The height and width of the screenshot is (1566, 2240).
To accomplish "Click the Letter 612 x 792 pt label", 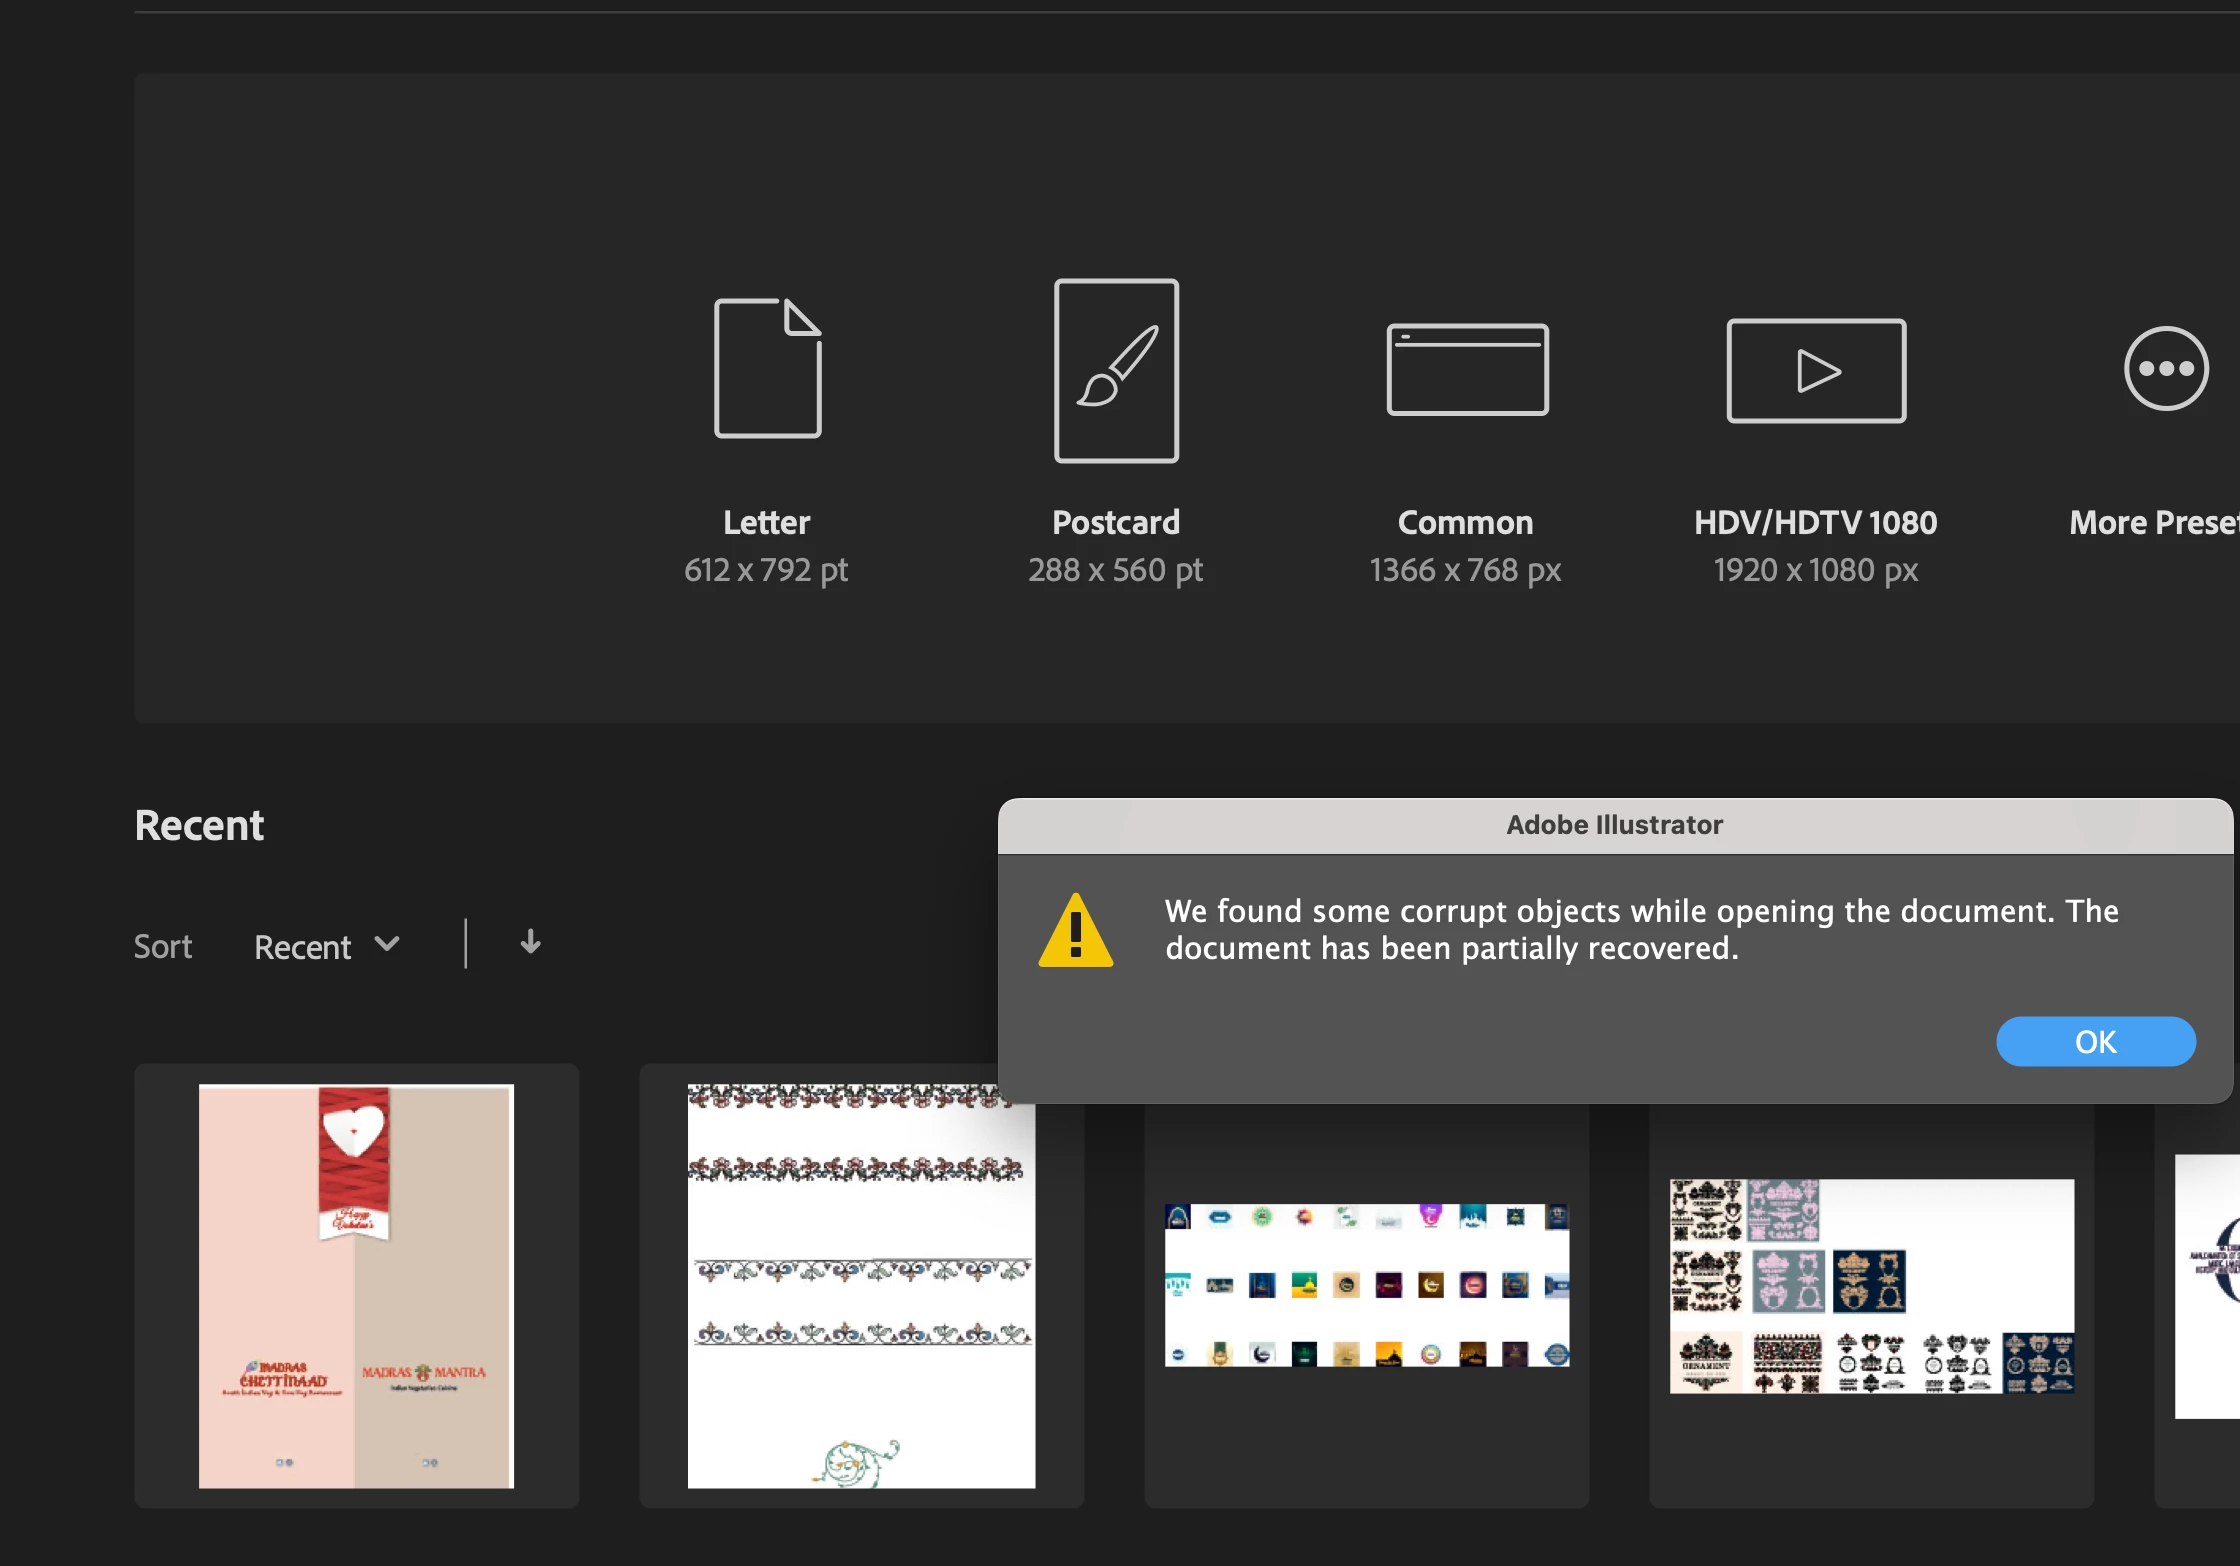I will (766, 570).
